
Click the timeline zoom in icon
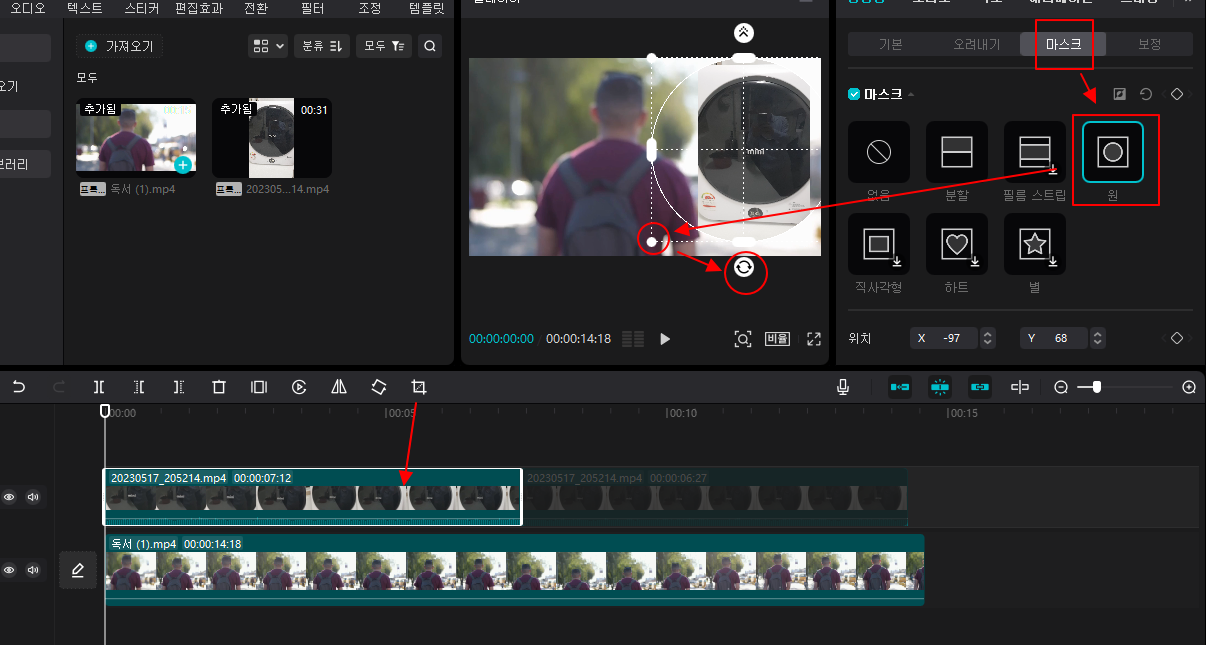[x=1189, y=387]
